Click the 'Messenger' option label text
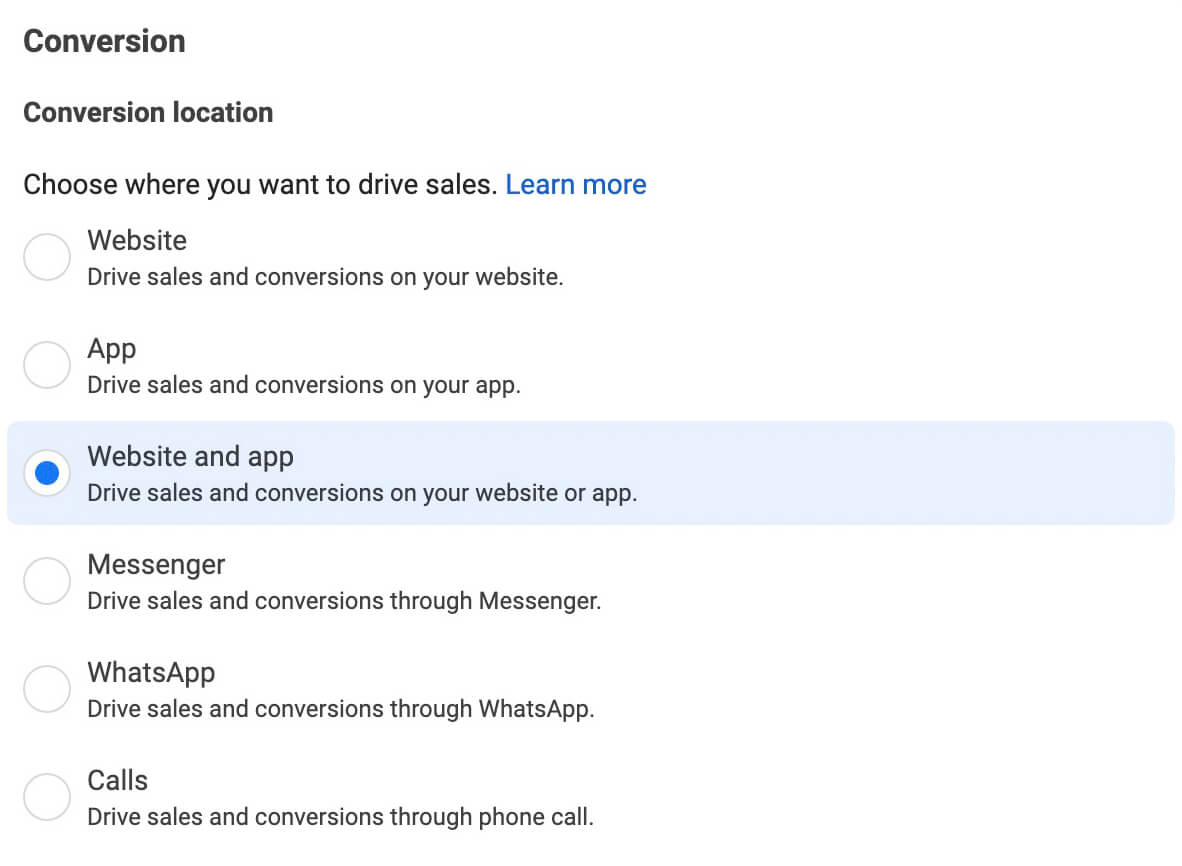 [156, 565]
